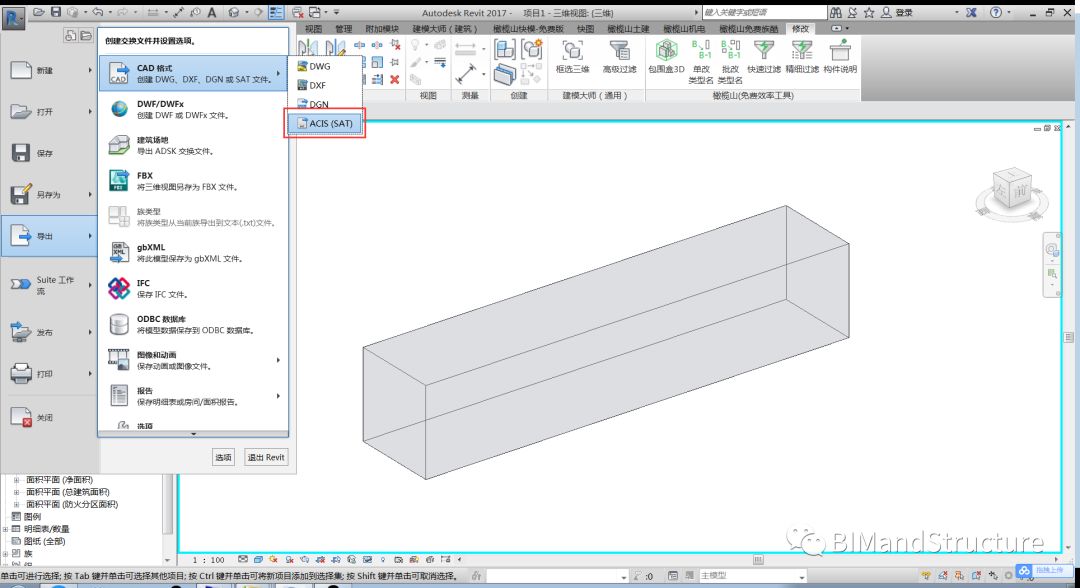Open the 主模型 design options dropdown
The width and height of the screenshot is (1080, 588).
pyautogui.click(x=803, y=576)
